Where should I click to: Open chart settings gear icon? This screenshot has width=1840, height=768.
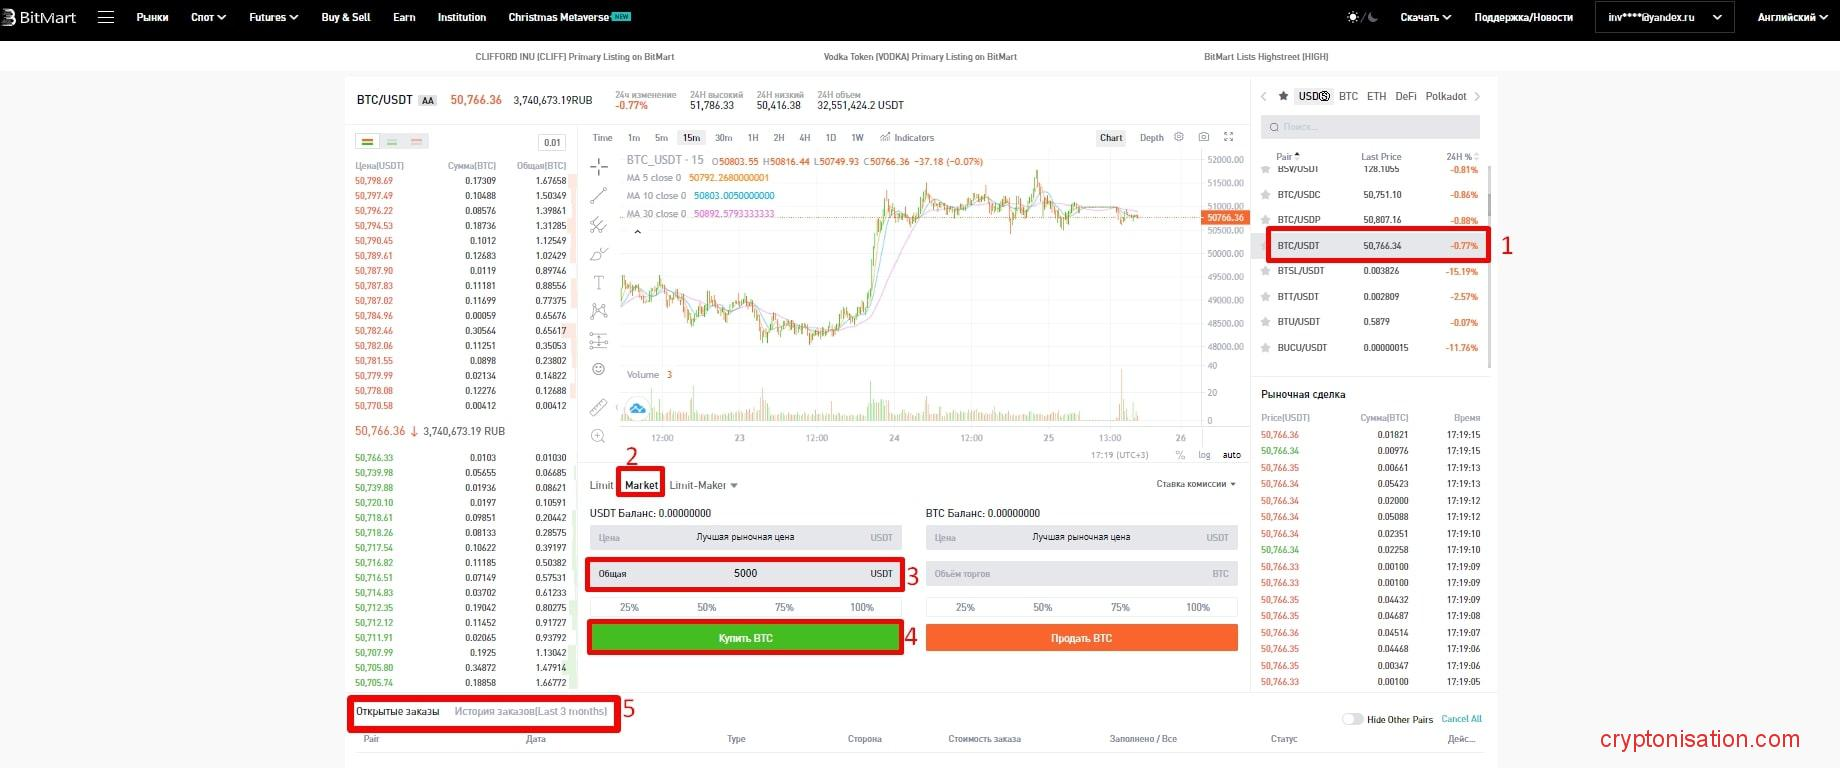(x=1179, y=137)
